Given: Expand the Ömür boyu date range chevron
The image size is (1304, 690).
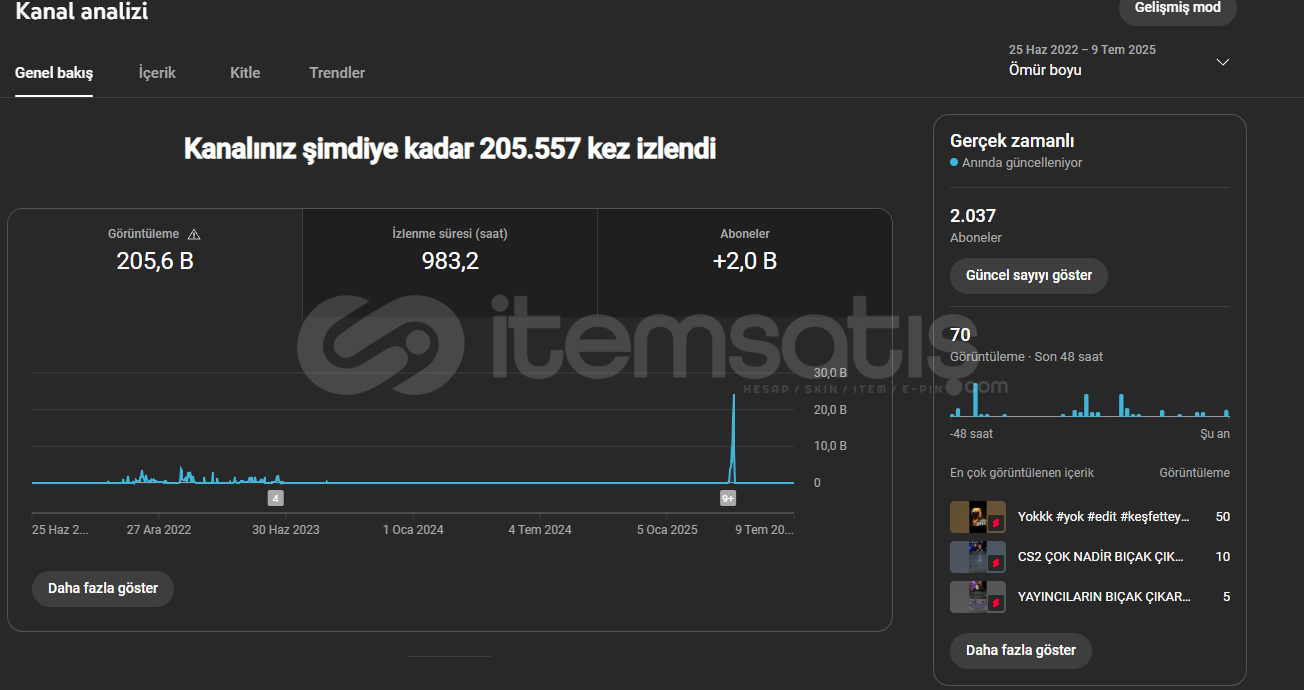Looking at the screenshot, I should (1222, 62).
